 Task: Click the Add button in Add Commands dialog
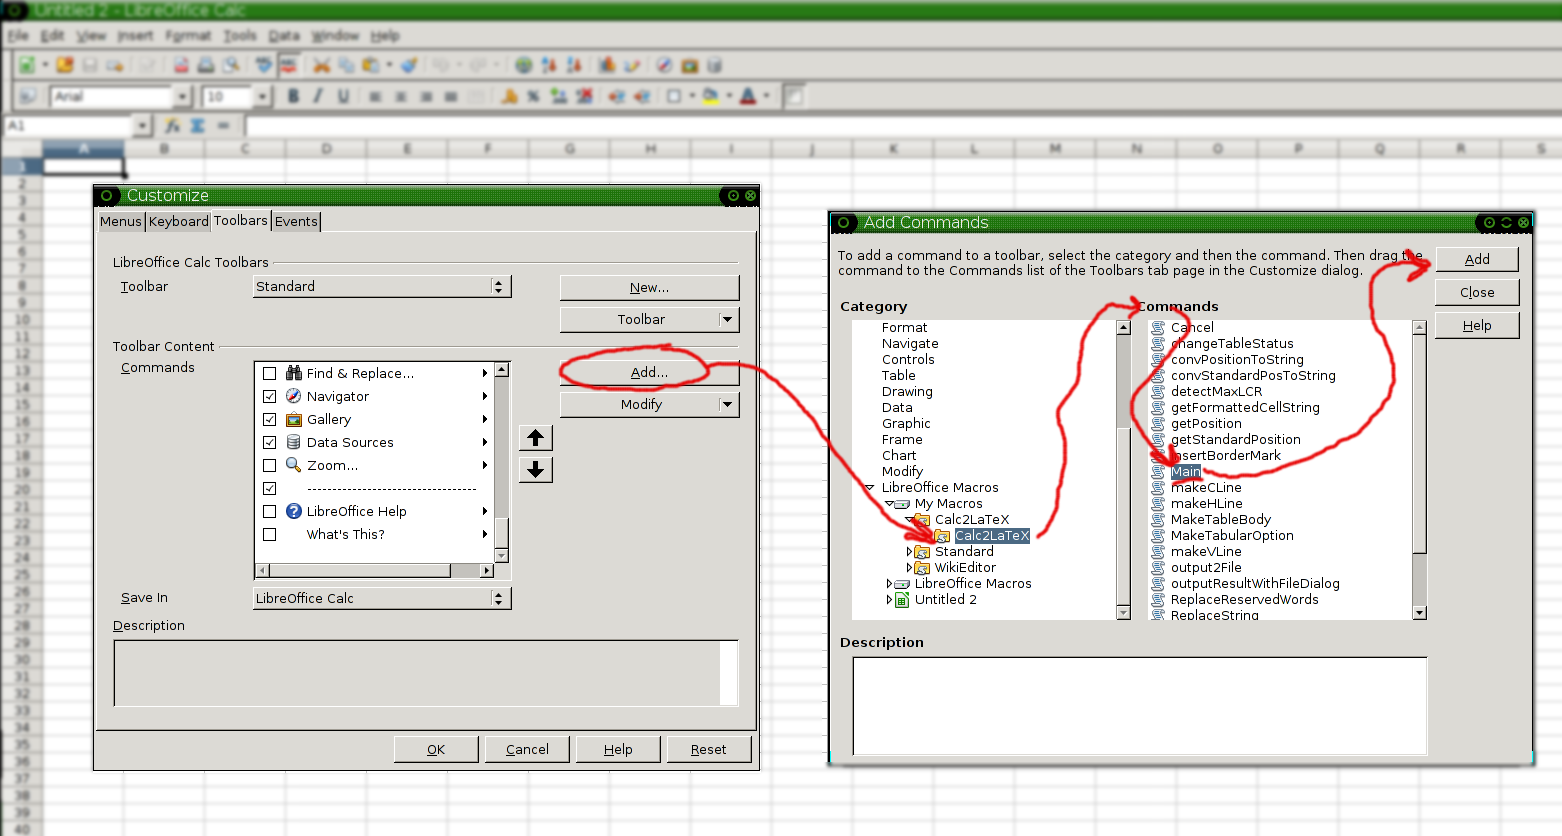[x=1476, y=259]
